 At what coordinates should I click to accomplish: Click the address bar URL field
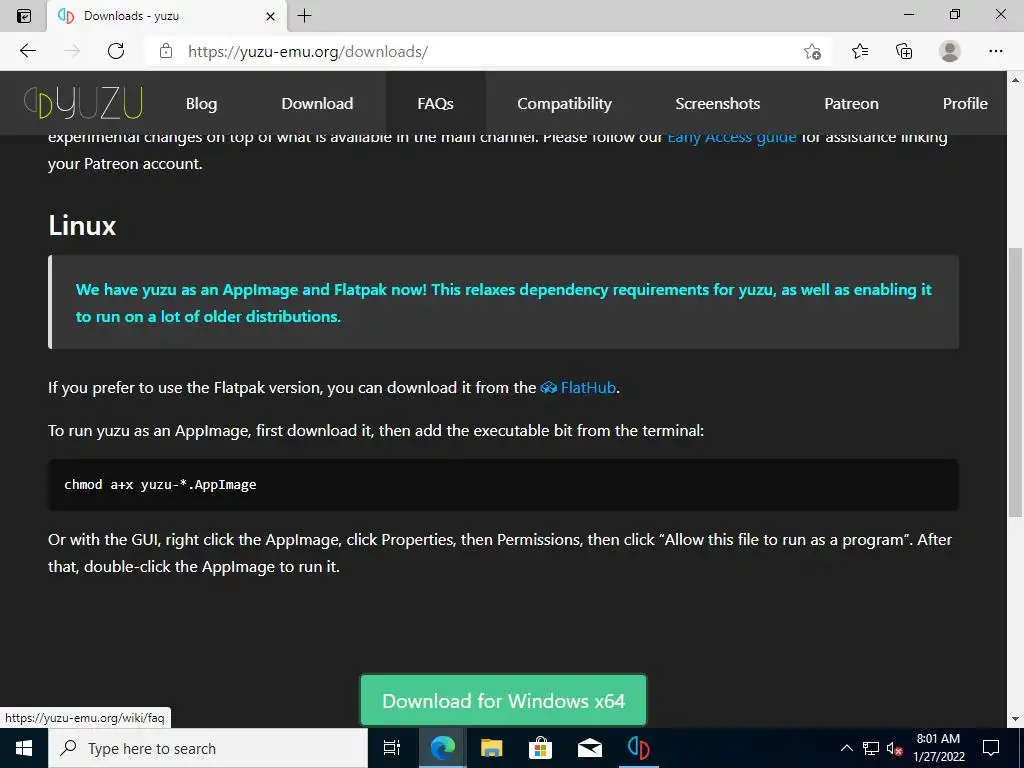pos(470,51)
